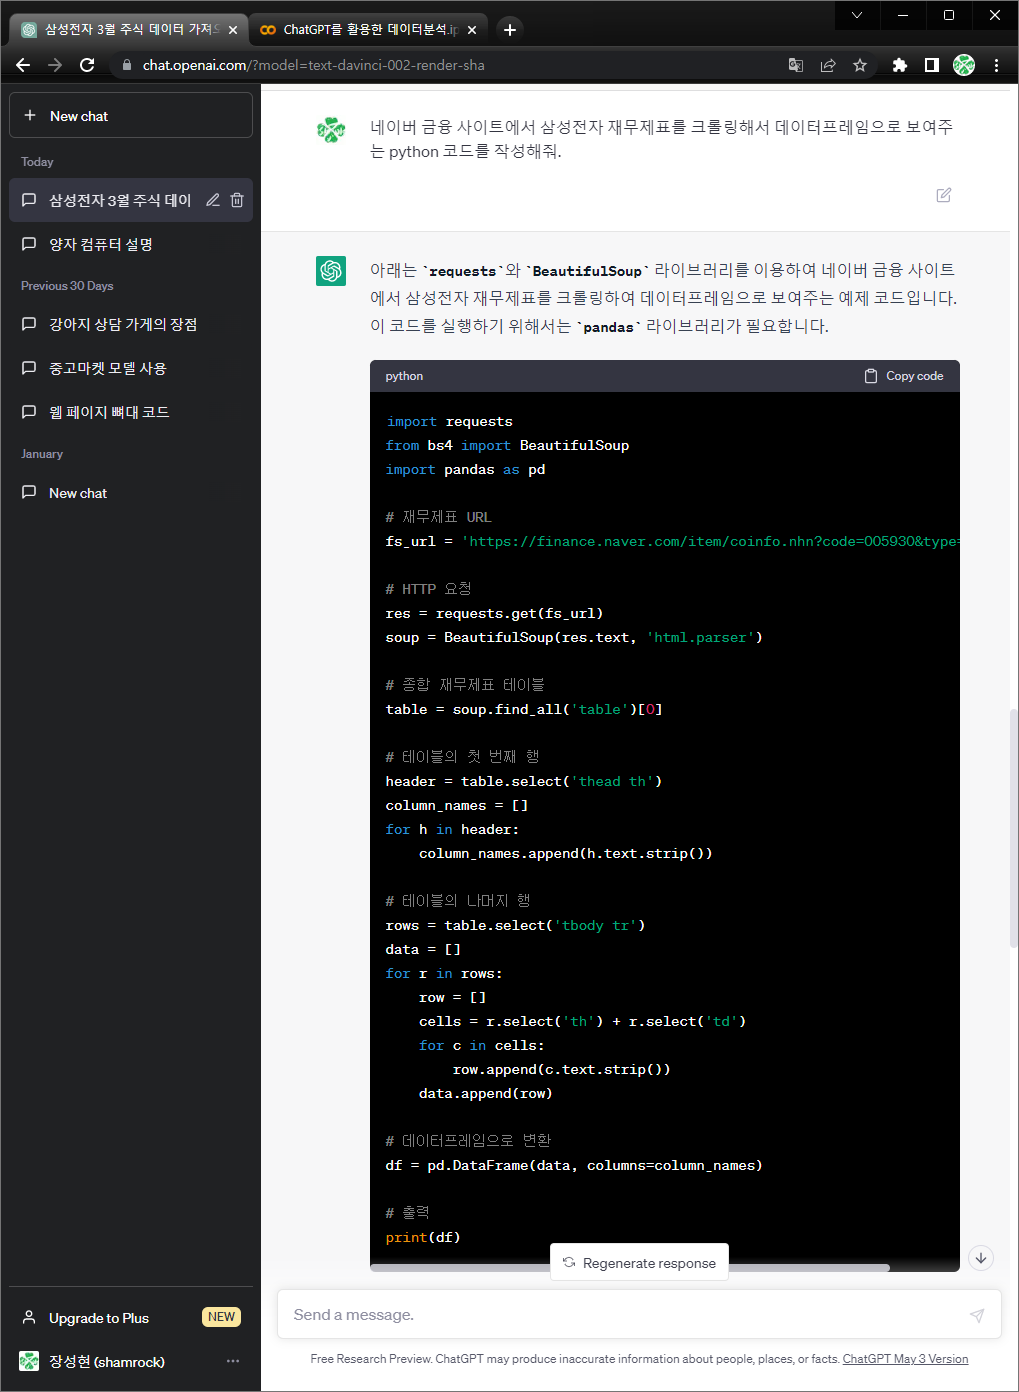Click the fs_url line with the naver link
The width and height of the screenshot is (1019, 1392).
pyautogui.click(x=672, y=542)
